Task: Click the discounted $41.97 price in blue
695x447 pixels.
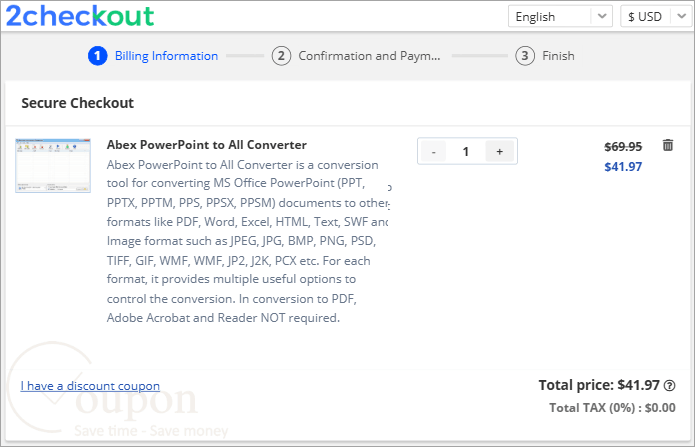Action: 623,167
